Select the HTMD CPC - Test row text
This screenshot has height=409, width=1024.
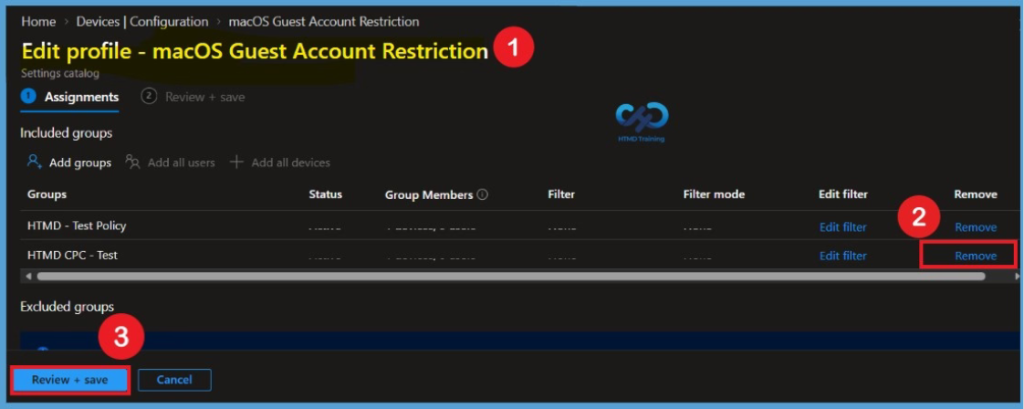(72, 255)
